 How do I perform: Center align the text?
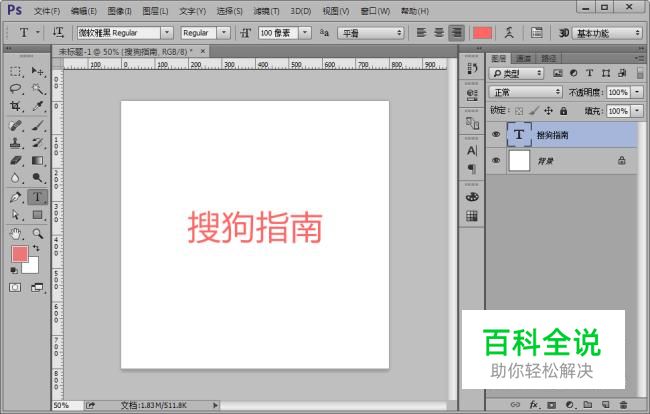coord(439,32)
